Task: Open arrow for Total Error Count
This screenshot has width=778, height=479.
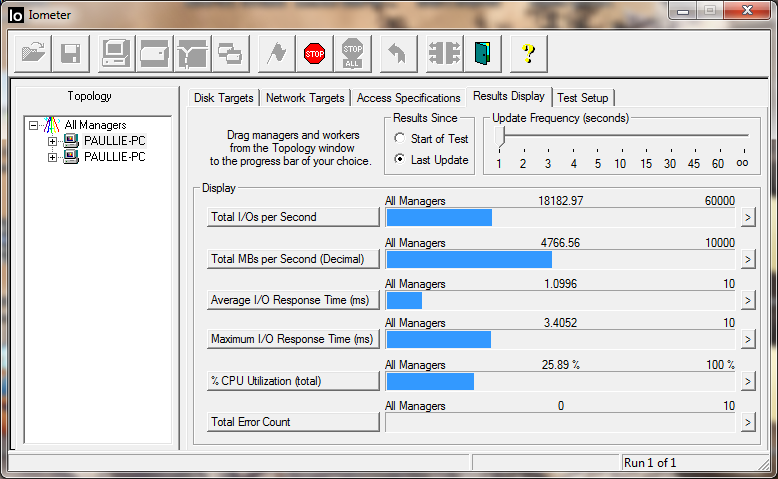Action: point(748,422)
